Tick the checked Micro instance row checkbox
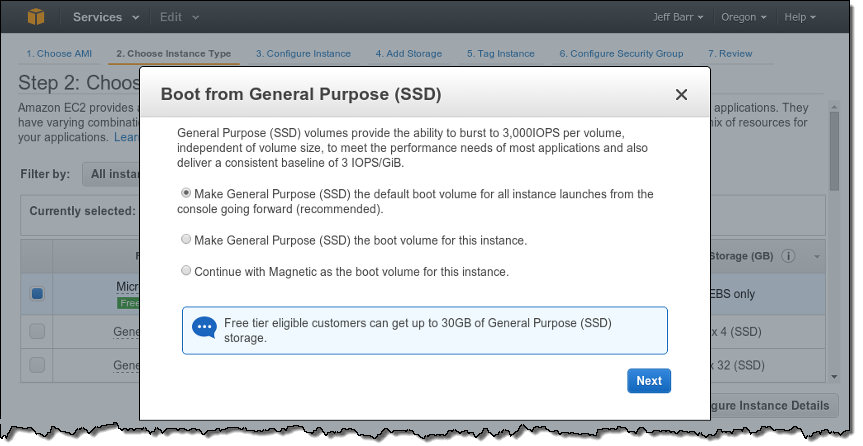 [x=37, y=294]
